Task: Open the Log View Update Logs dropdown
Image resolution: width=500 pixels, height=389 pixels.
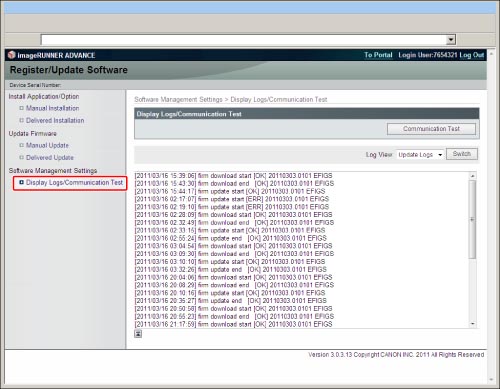Action: pos(420,155)
